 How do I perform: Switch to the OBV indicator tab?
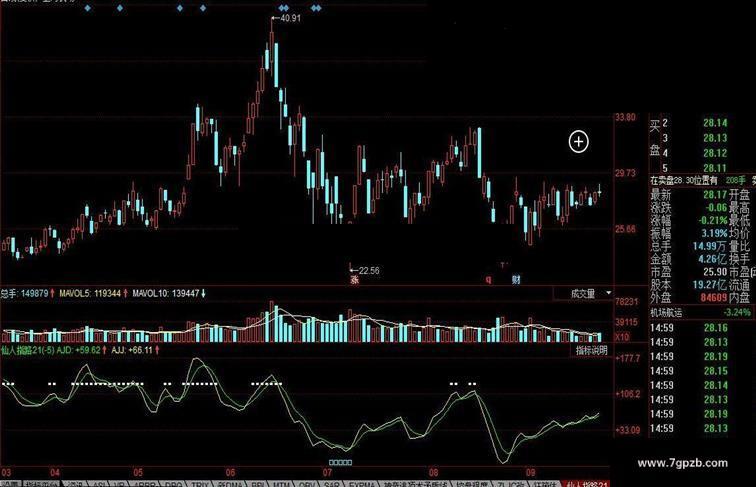(307, 484)
